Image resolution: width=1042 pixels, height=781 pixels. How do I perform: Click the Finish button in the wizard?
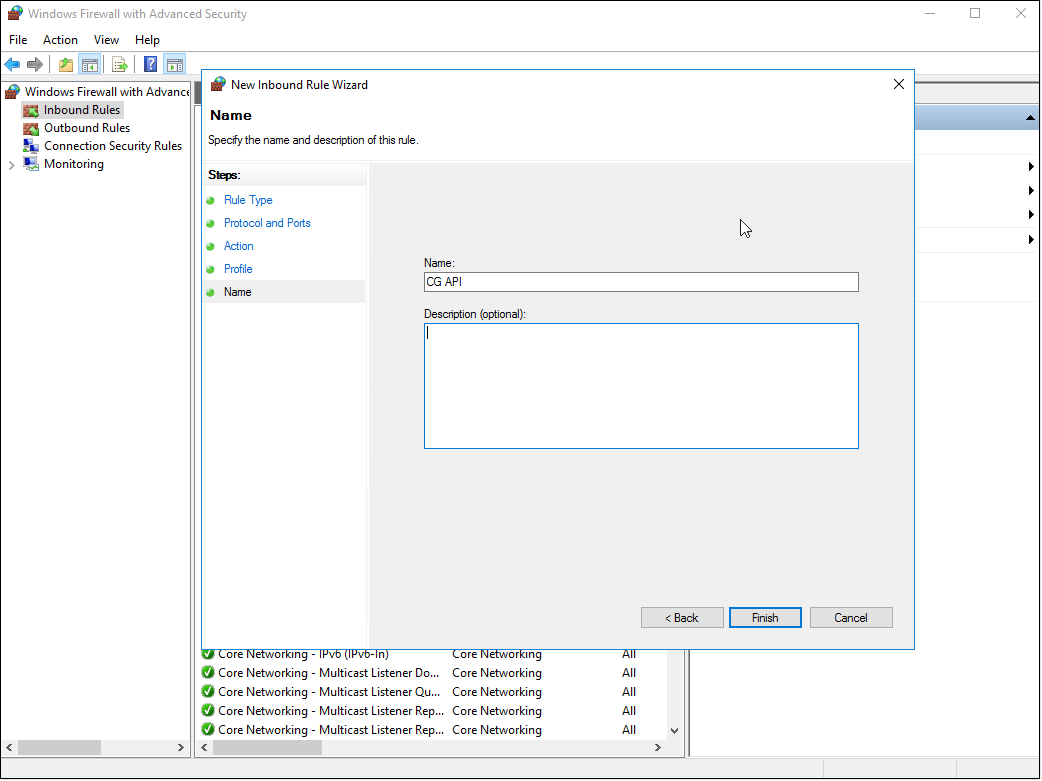(764, 617)
